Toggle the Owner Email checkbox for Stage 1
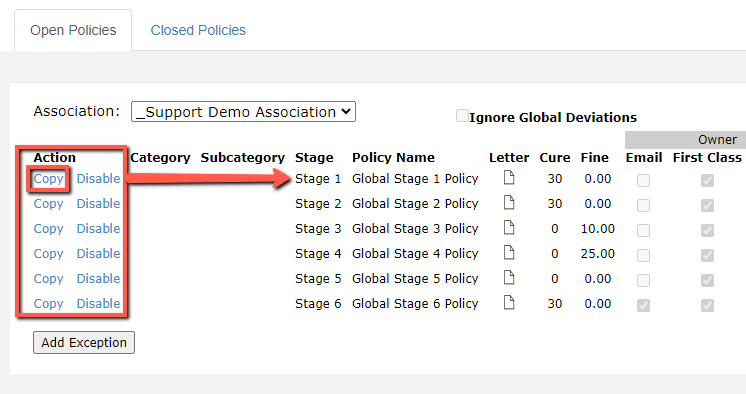This screenshot has width=746, height=394. 643,180
